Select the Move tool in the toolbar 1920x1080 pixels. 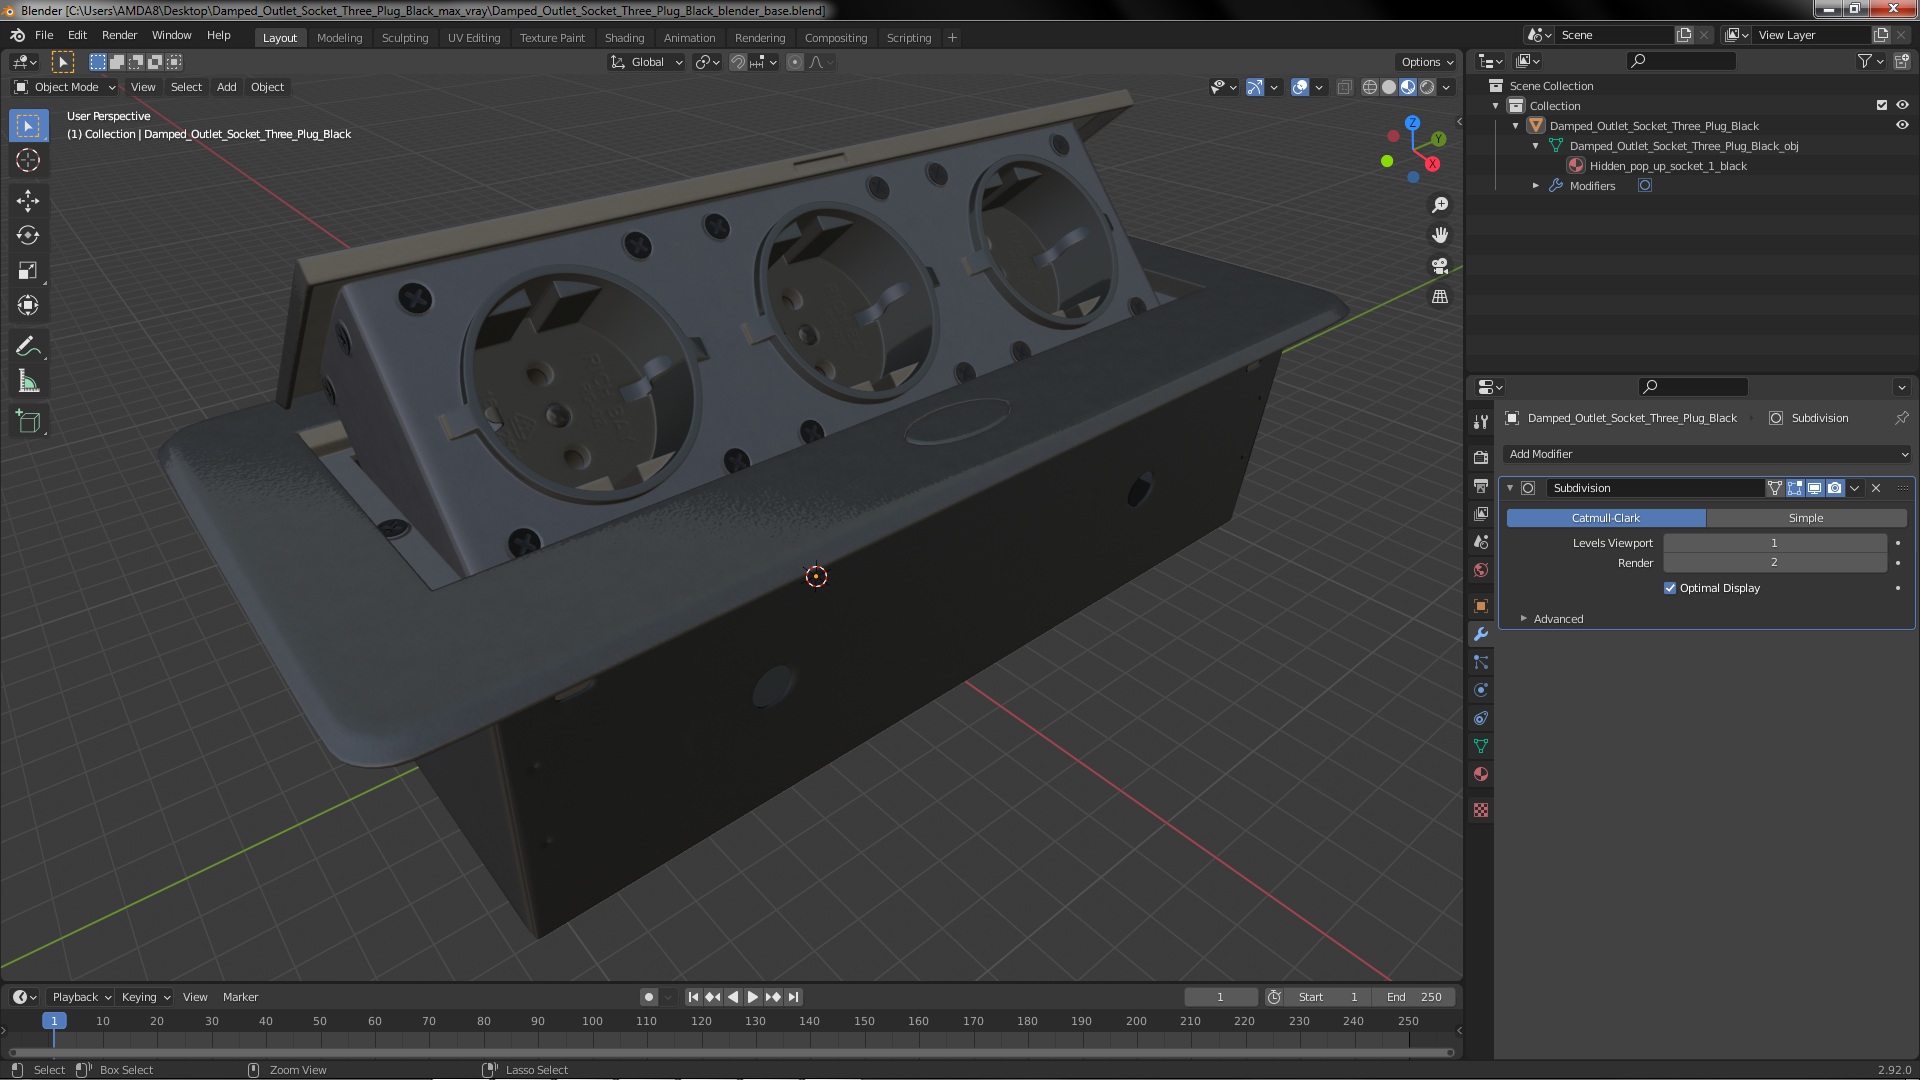tap(28, 200)
